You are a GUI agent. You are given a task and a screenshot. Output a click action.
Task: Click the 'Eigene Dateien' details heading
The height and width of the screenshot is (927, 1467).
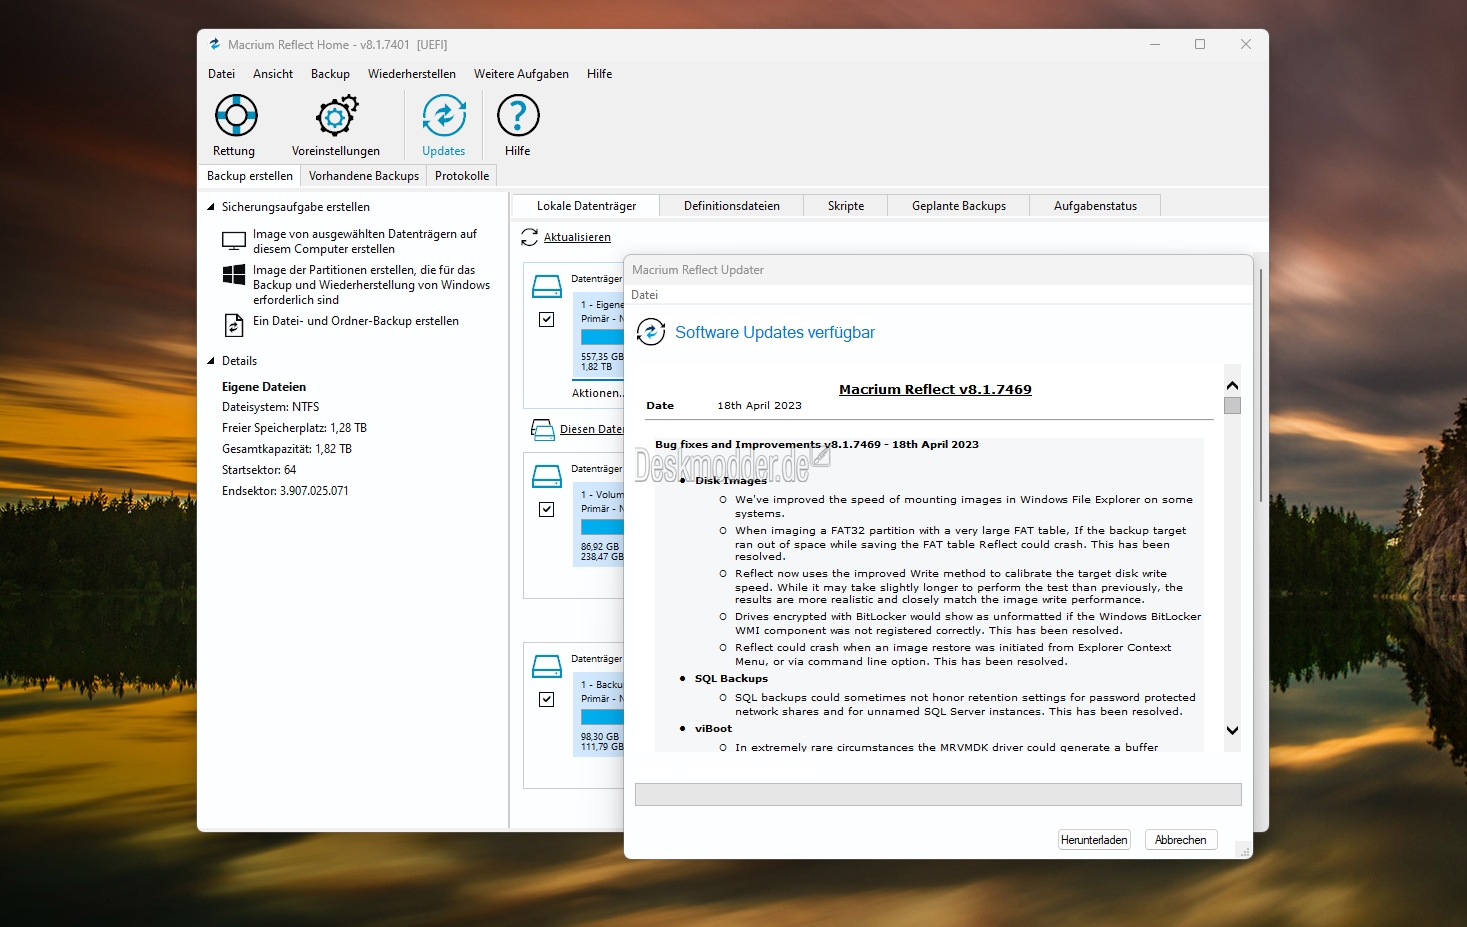click(264, 387)
